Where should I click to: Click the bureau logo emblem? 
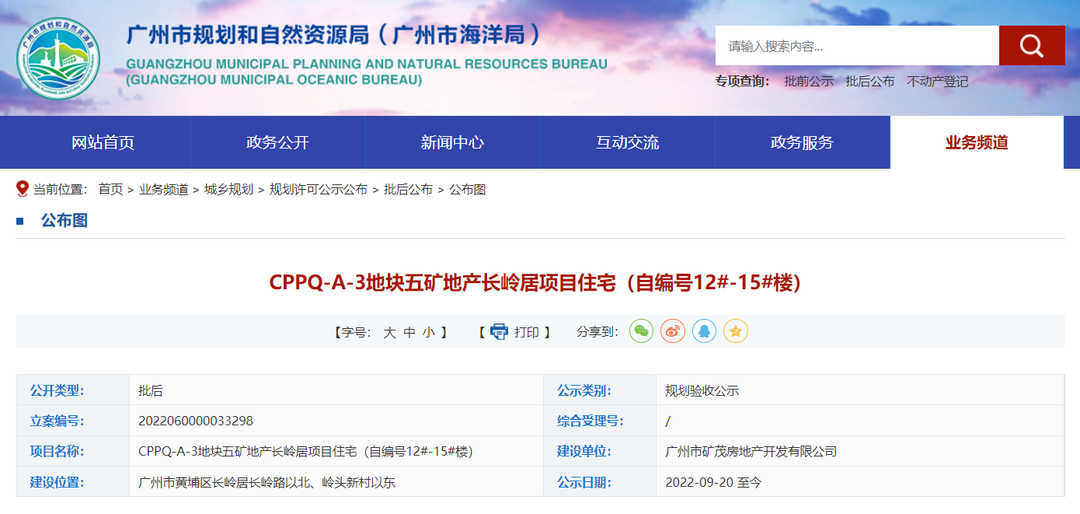point(59,59)
